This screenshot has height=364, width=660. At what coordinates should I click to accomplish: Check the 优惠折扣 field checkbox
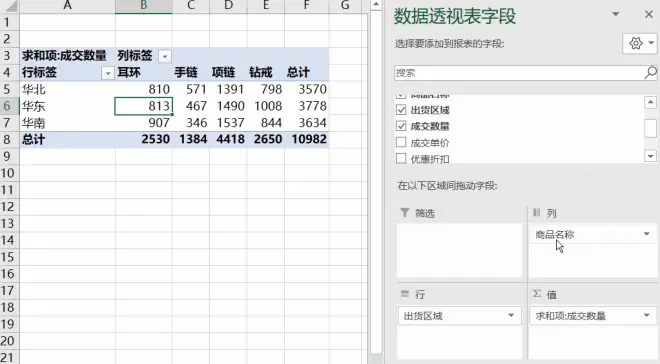tap(401, 158)
